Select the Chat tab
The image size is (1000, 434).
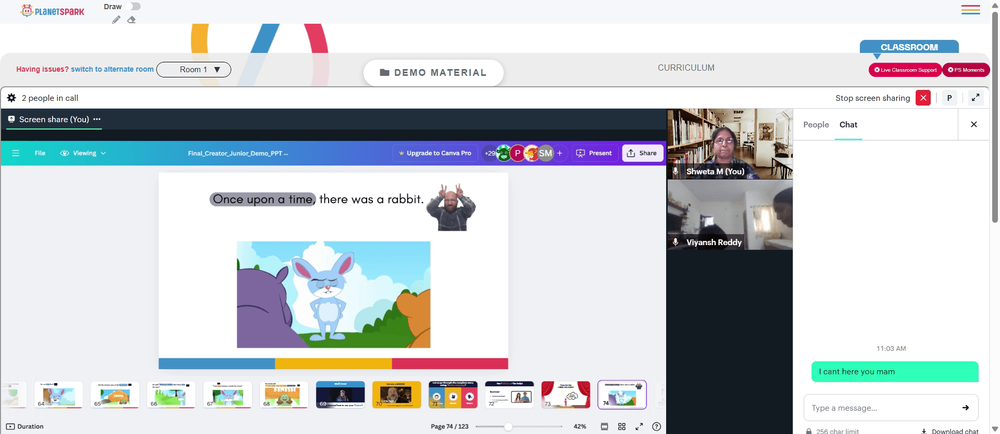[x=848, y=124]
